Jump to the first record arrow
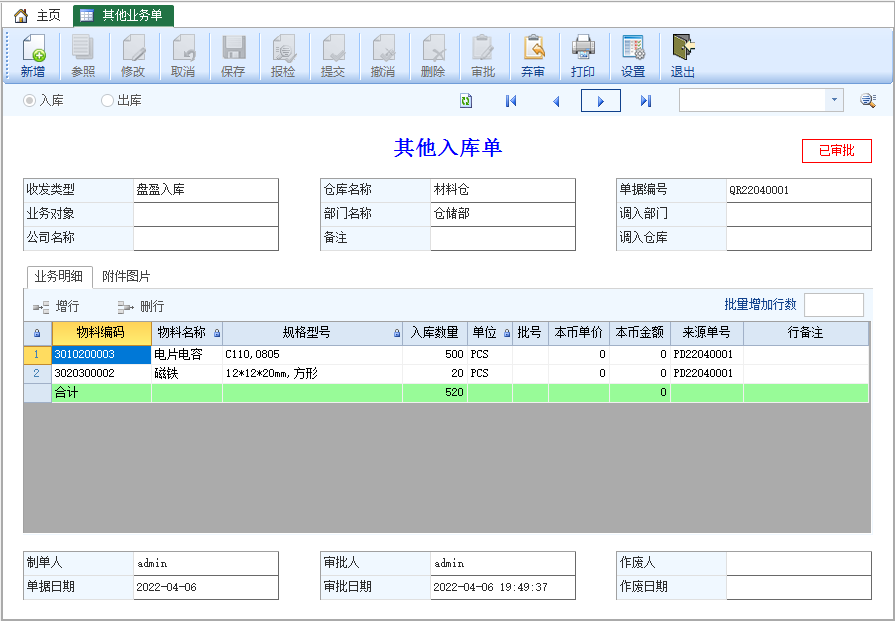 [511, 101]
